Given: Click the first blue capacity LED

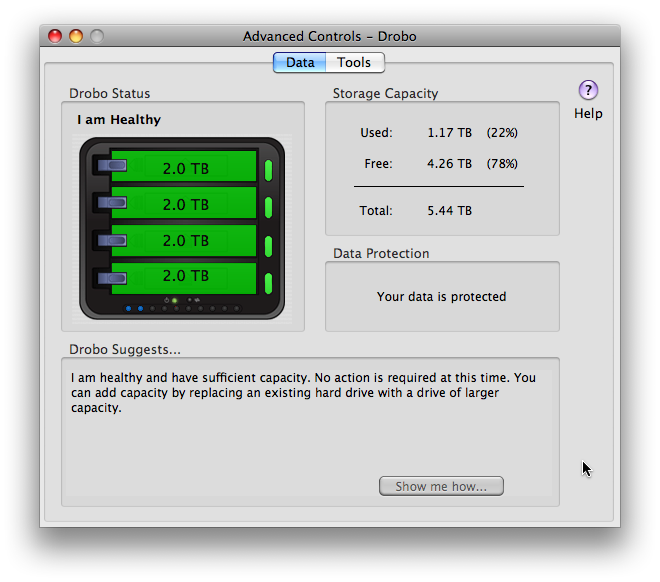Looking at the screenshot, I should coord(129,309).
